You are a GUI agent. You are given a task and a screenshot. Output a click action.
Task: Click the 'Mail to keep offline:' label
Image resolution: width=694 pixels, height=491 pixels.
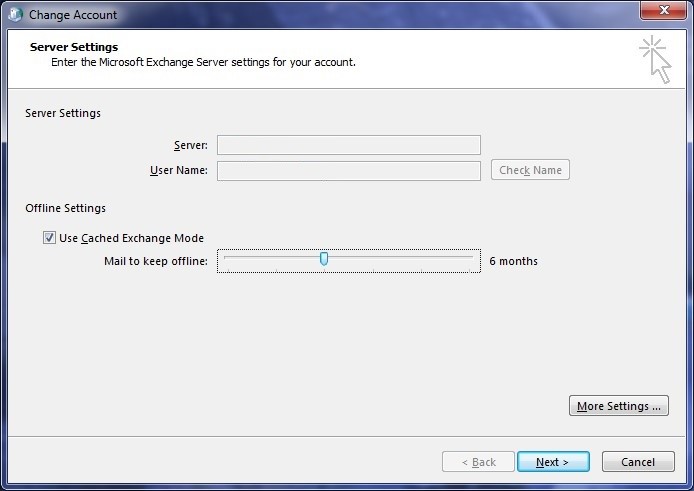pos(156,261)
